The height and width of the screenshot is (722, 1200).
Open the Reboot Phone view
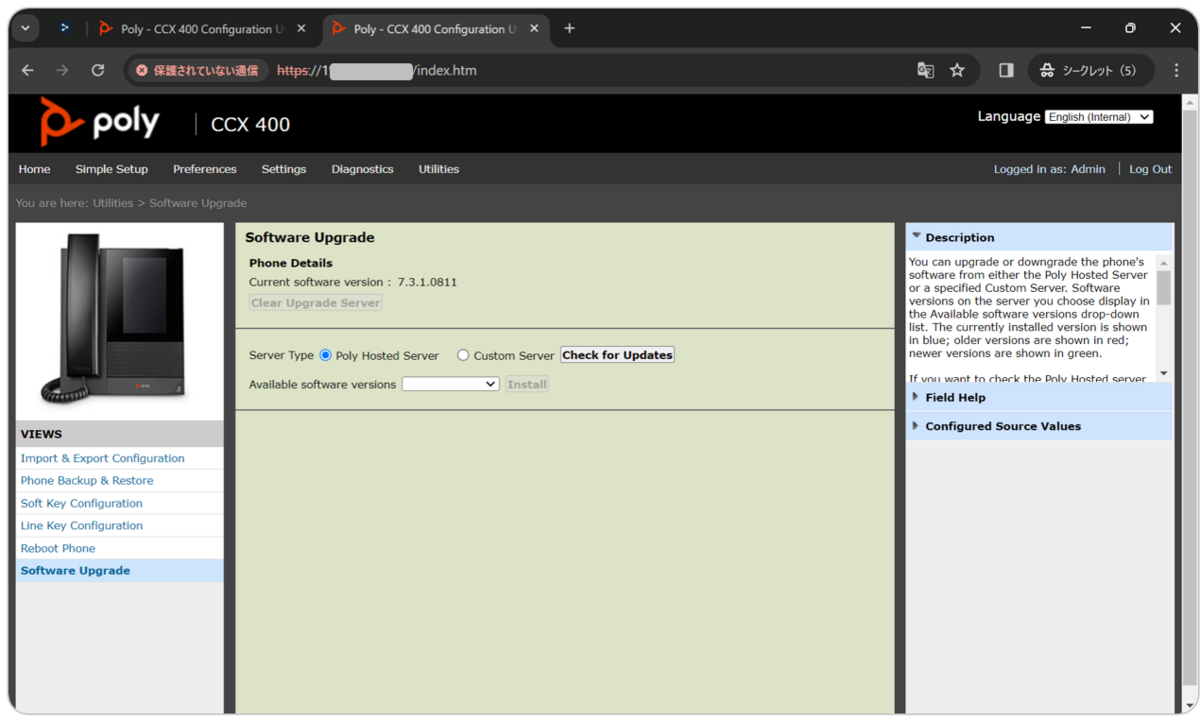[58, 548]
